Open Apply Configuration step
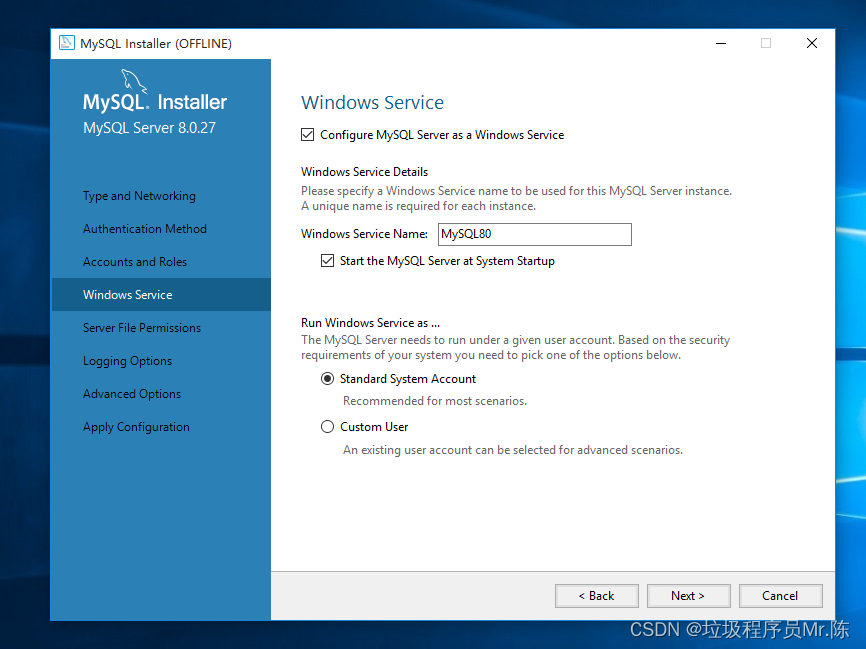The width and height of the screenshot is (866, 649). click(136, 427)
